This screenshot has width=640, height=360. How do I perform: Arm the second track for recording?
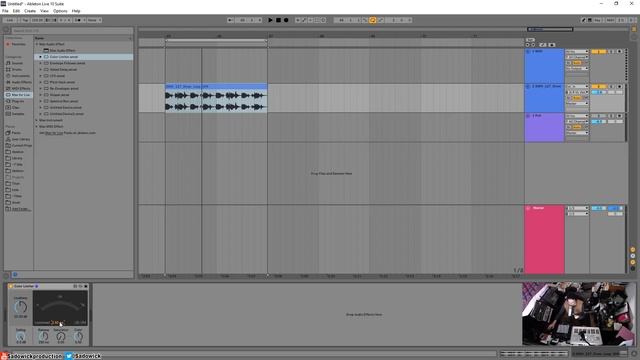coord(620,87)
